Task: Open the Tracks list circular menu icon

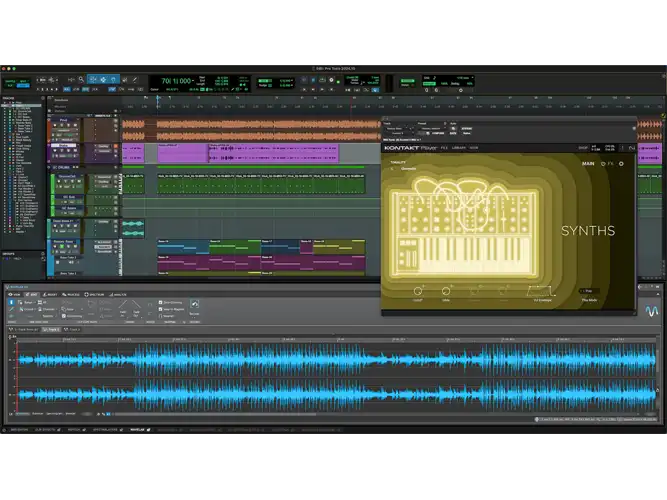Action: click(x=43, y=98)
